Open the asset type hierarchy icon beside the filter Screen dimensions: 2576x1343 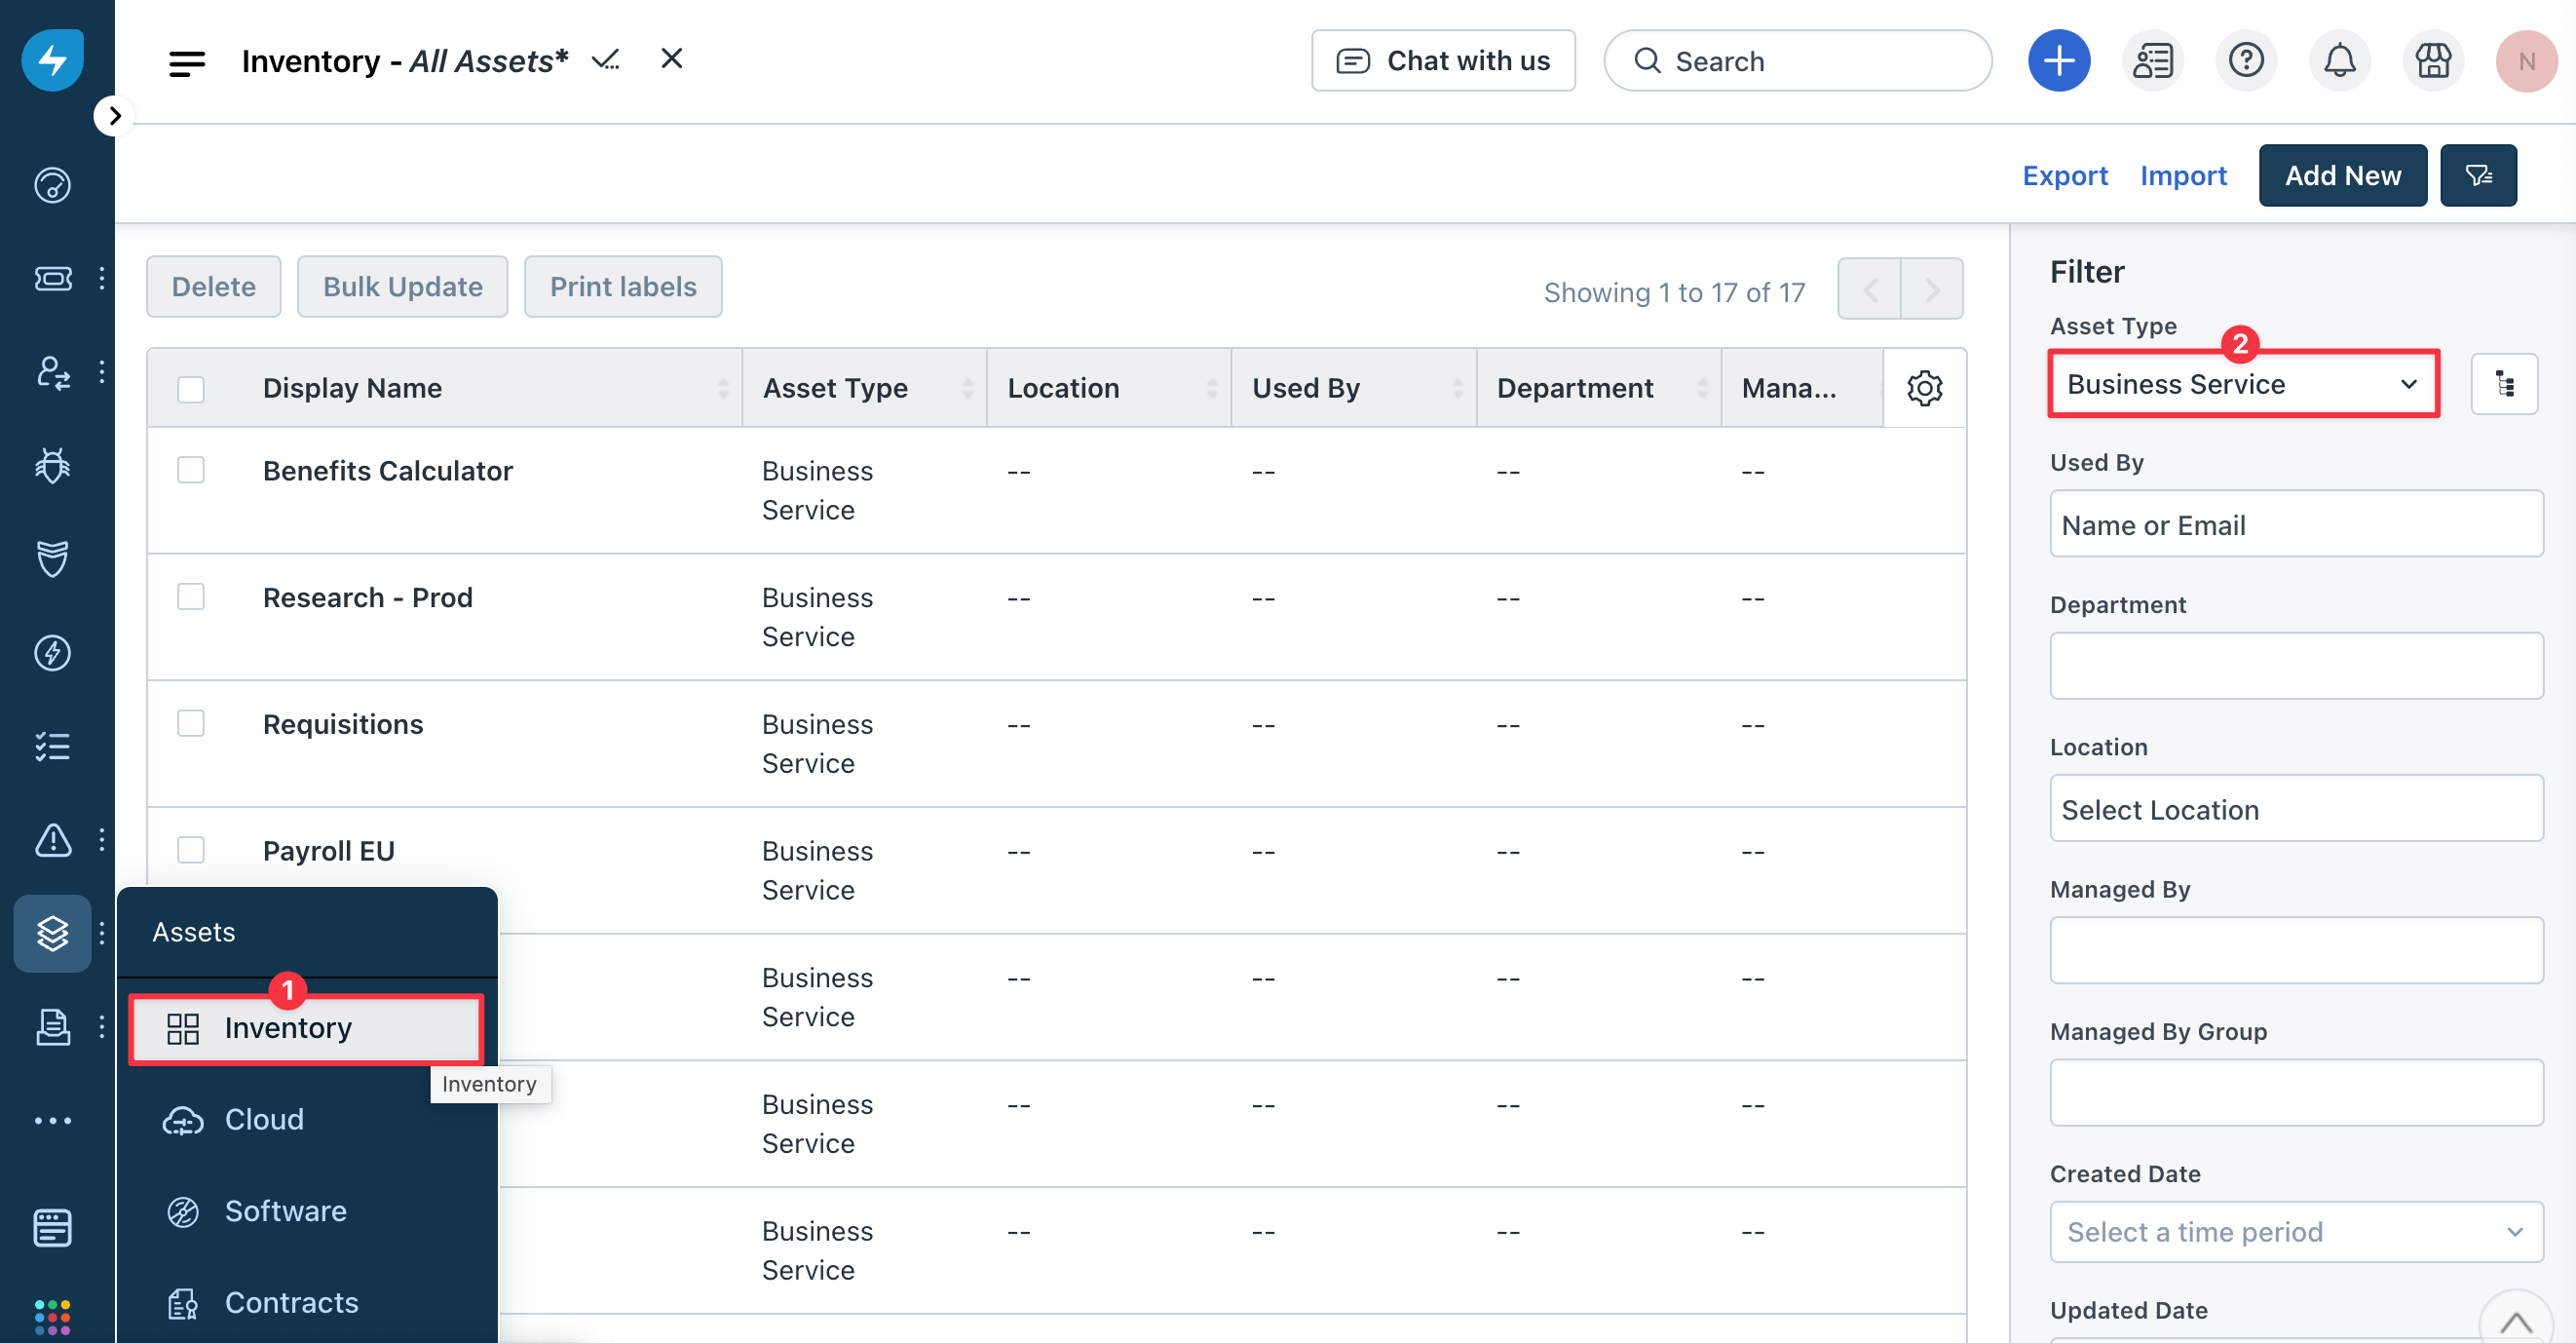click(x=2504, y=383)
